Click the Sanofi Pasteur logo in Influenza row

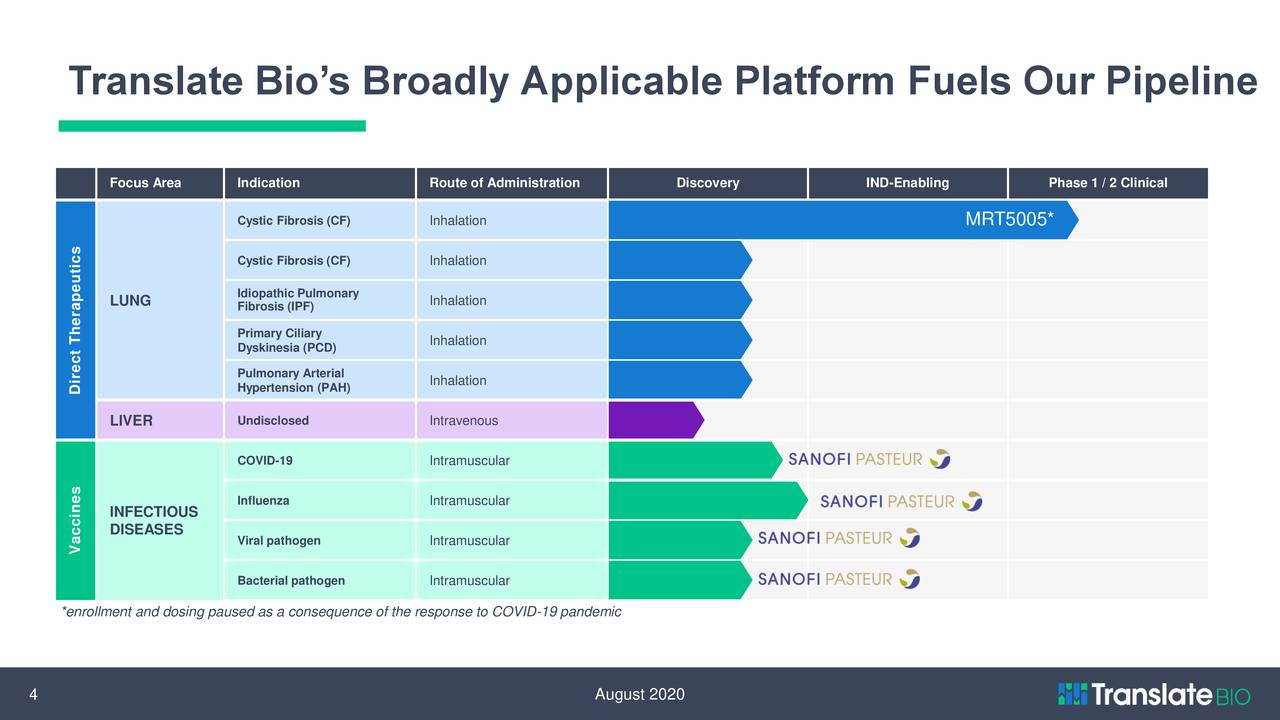pos(901,500)
